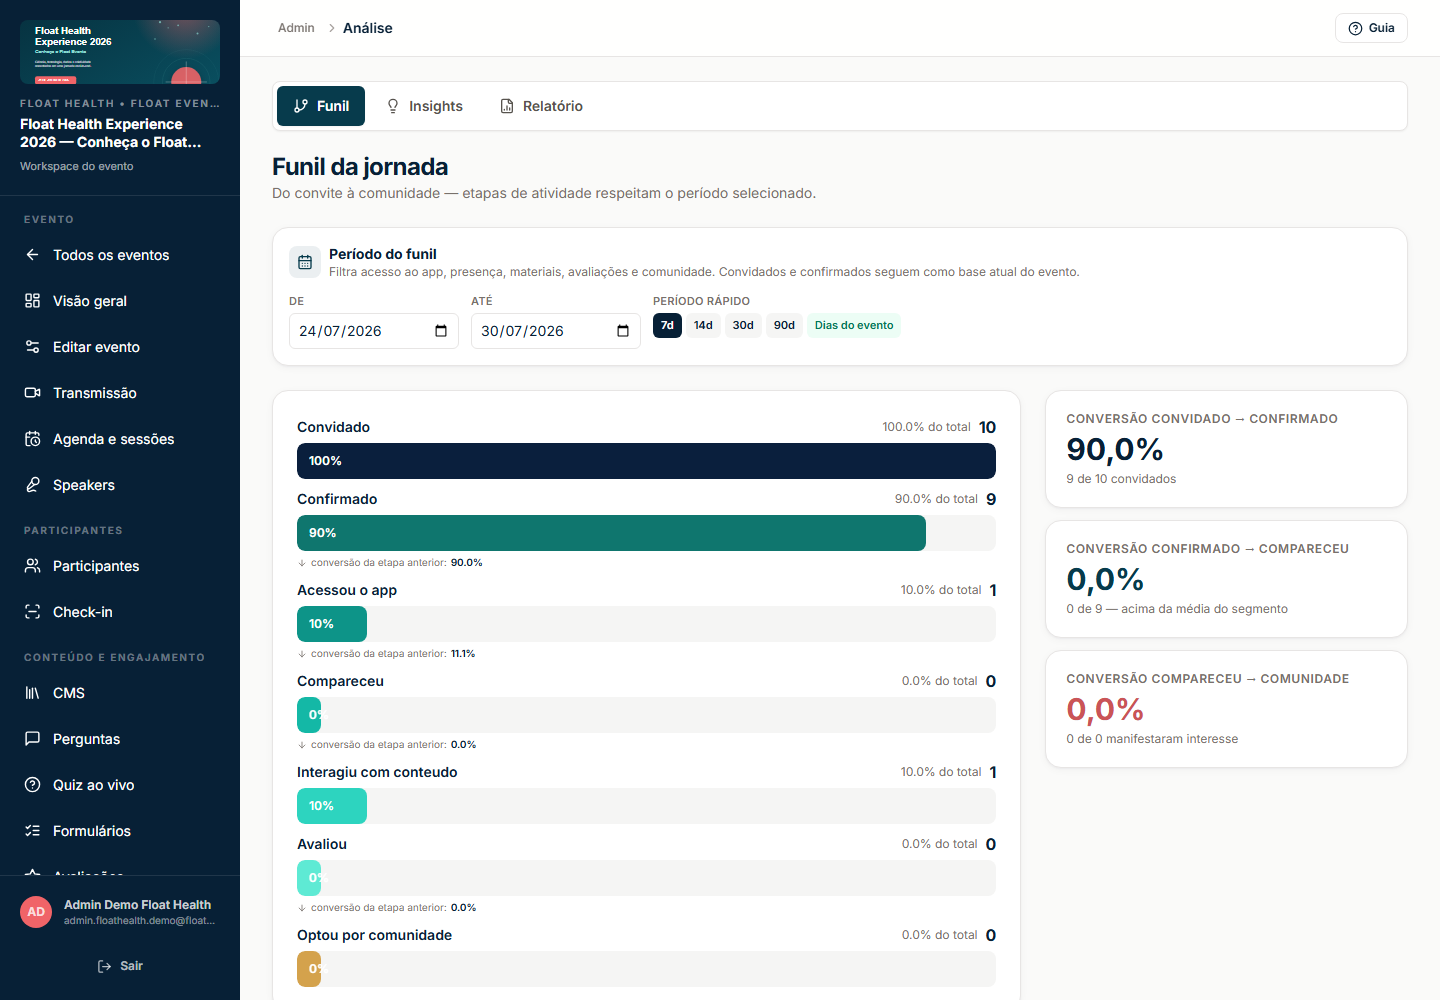This screenshot has height=1000, width=1440.
Task: Switch to the Insights tab
Action: [424, 106]
